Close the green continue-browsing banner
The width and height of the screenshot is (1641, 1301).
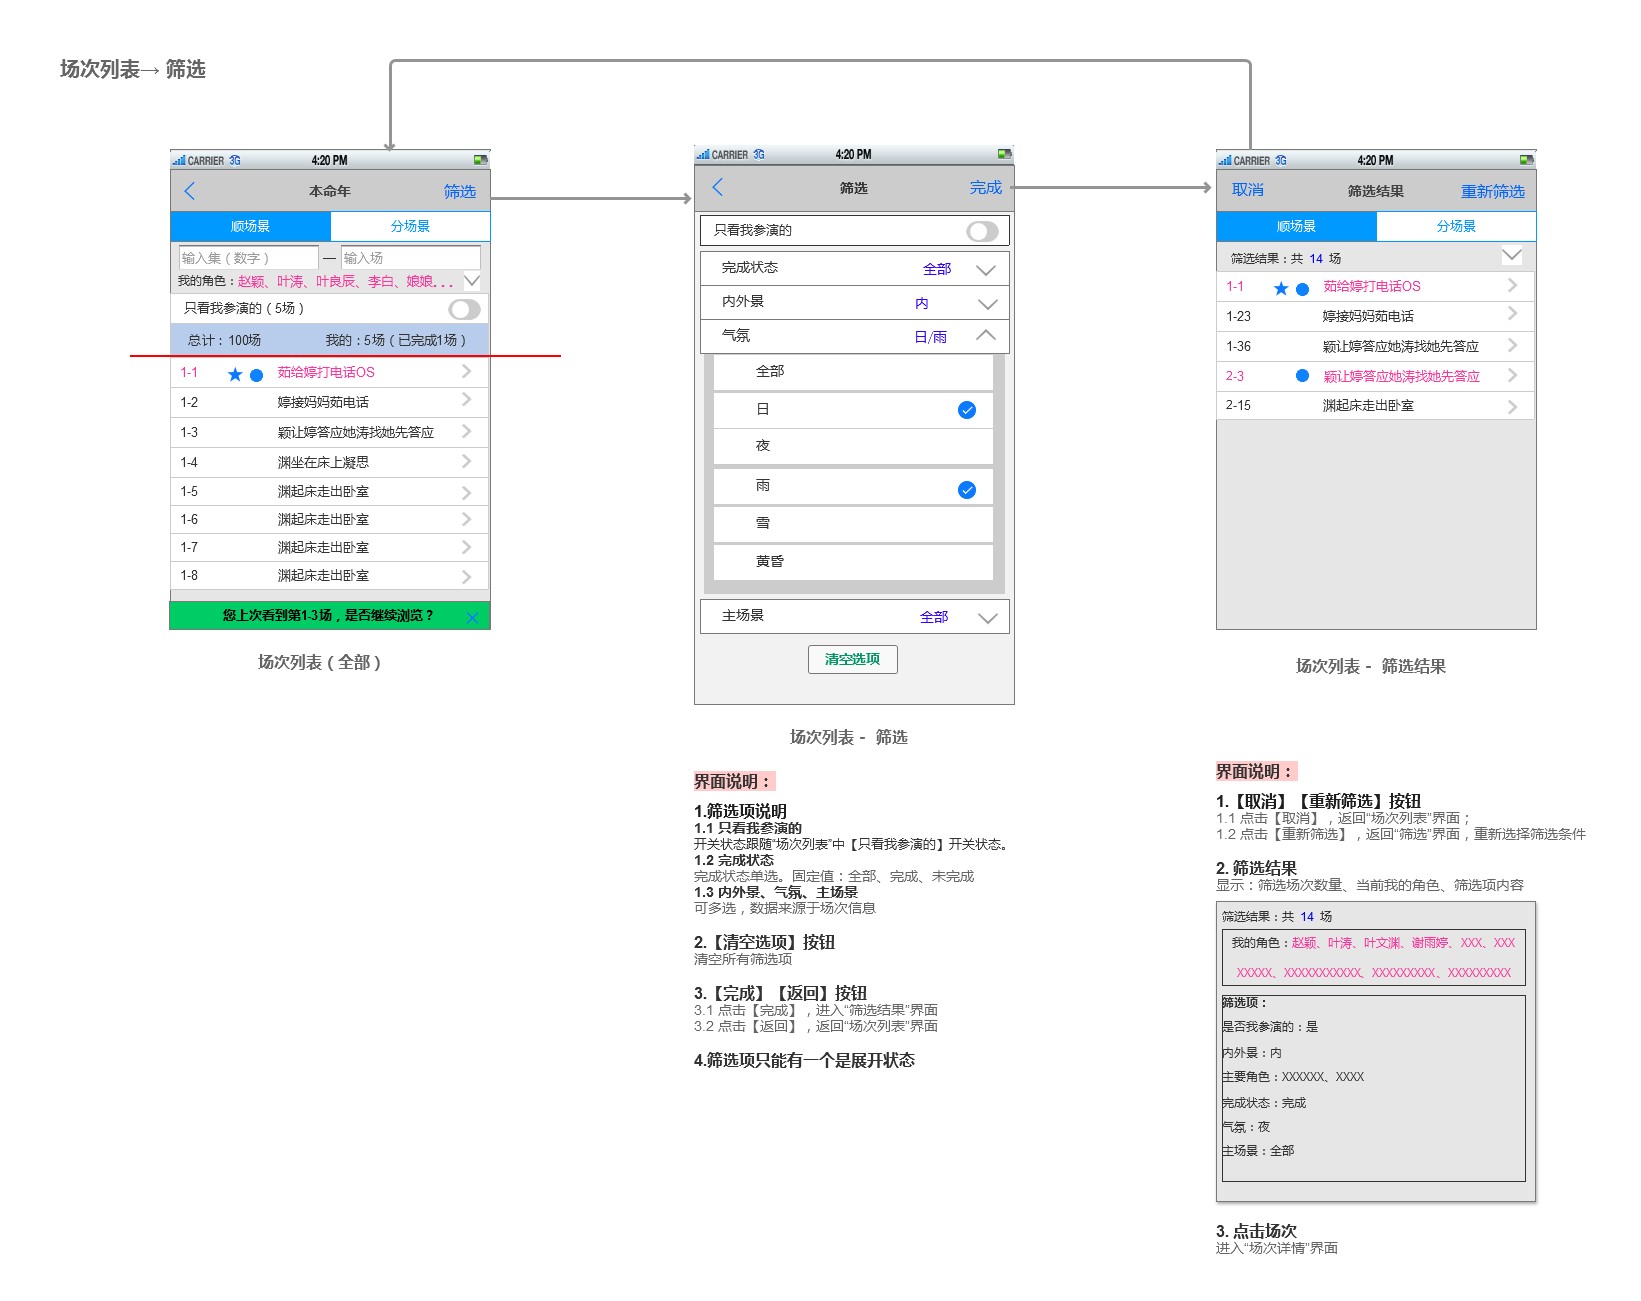point(472,617)
